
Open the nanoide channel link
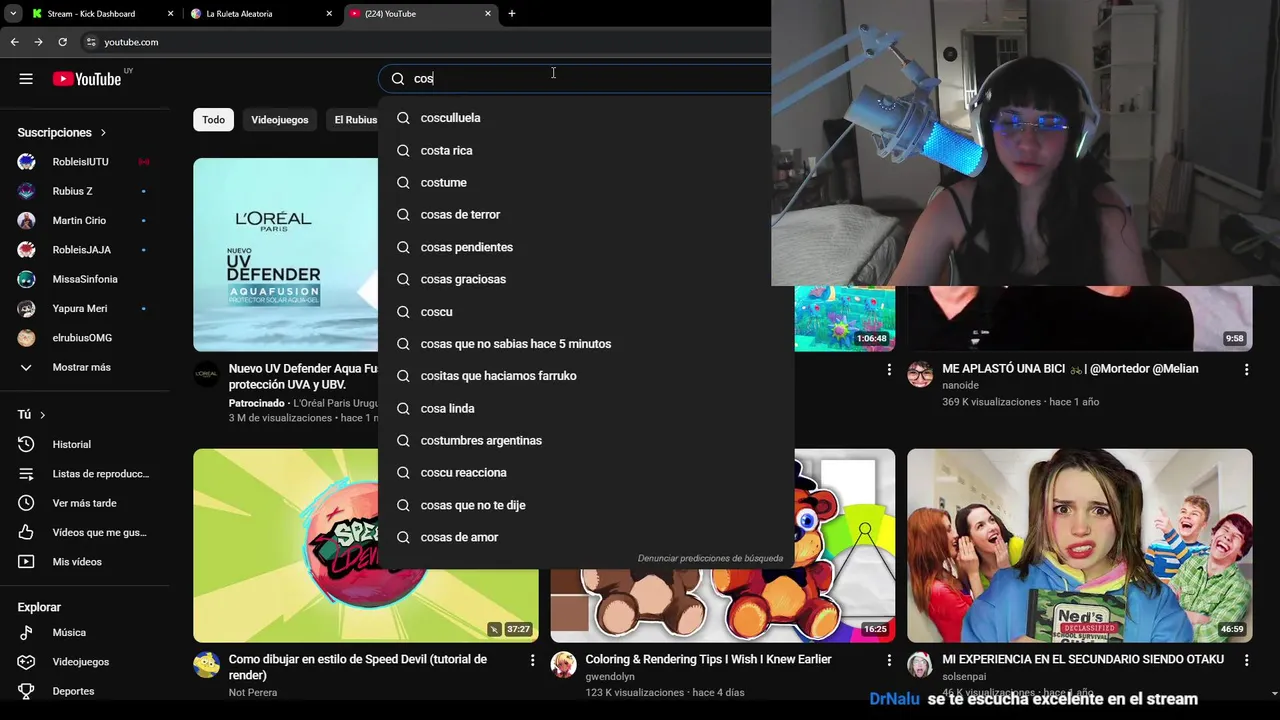tap(960, 386)
